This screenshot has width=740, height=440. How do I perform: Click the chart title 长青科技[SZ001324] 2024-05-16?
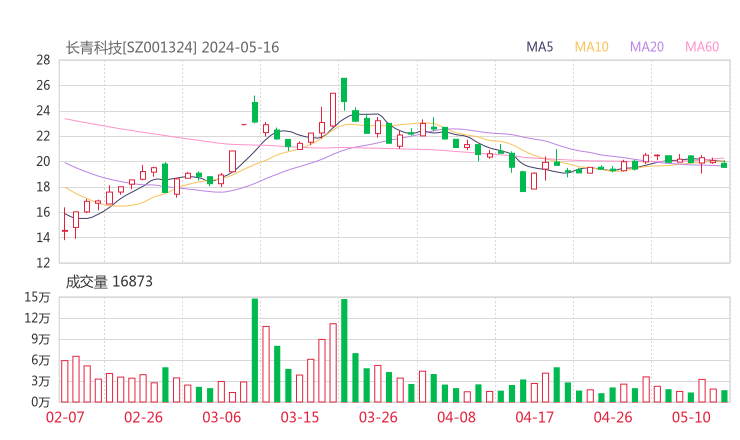(172, 47)
